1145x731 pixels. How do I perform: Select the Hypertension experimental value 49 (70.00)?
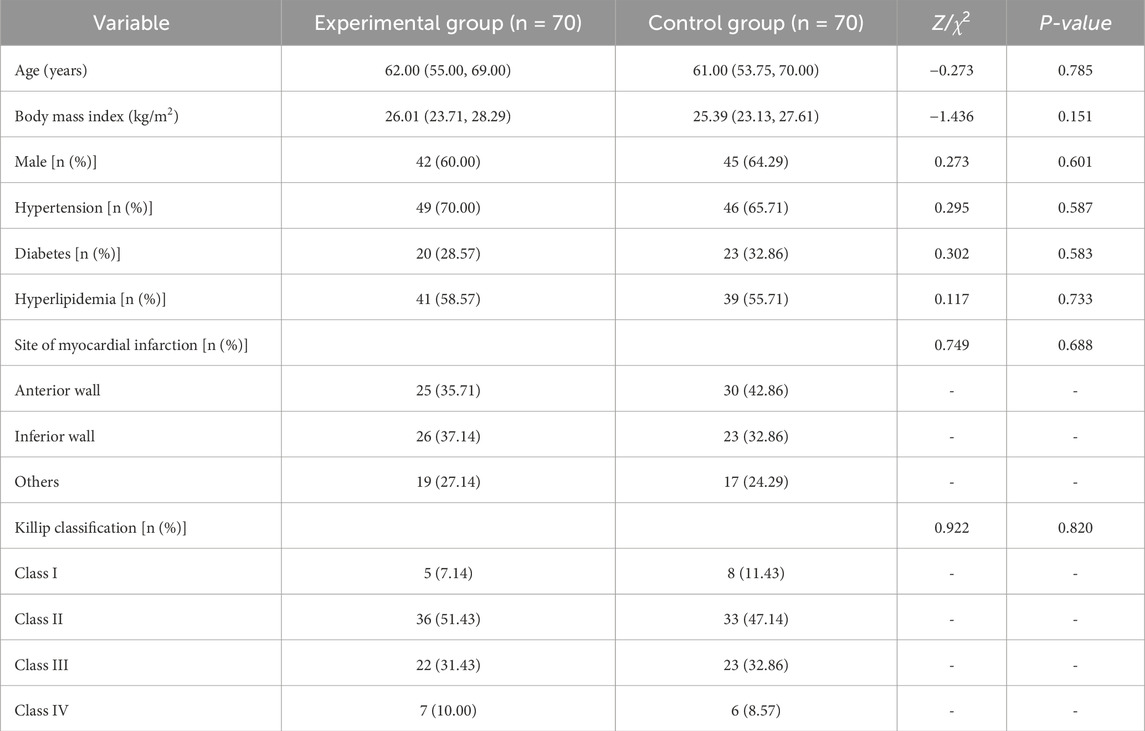click(x=448, y=207)
